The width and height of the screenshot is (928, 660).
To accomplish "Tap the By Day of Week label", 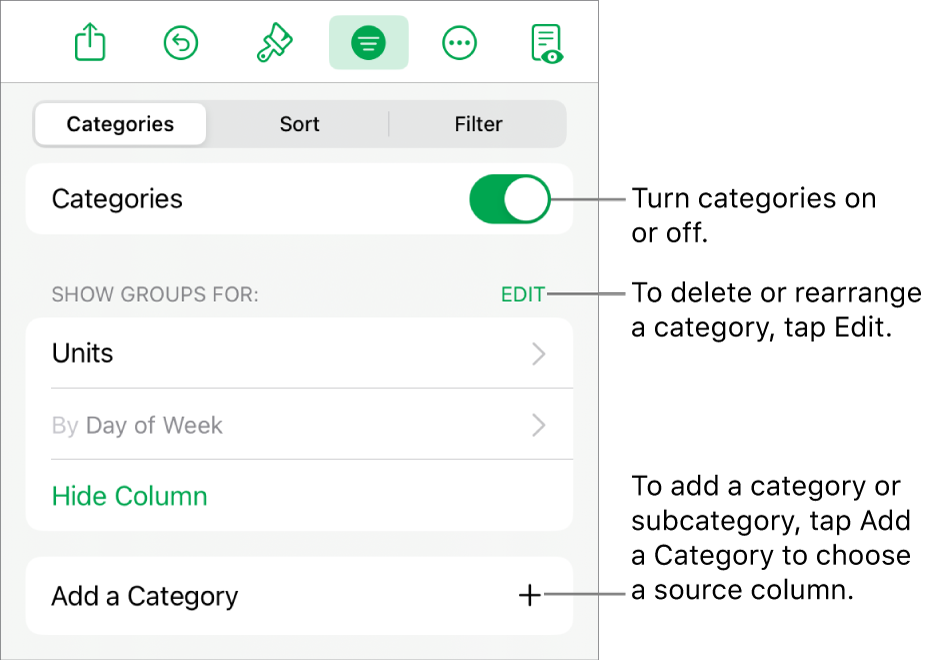I will [137, 426].
